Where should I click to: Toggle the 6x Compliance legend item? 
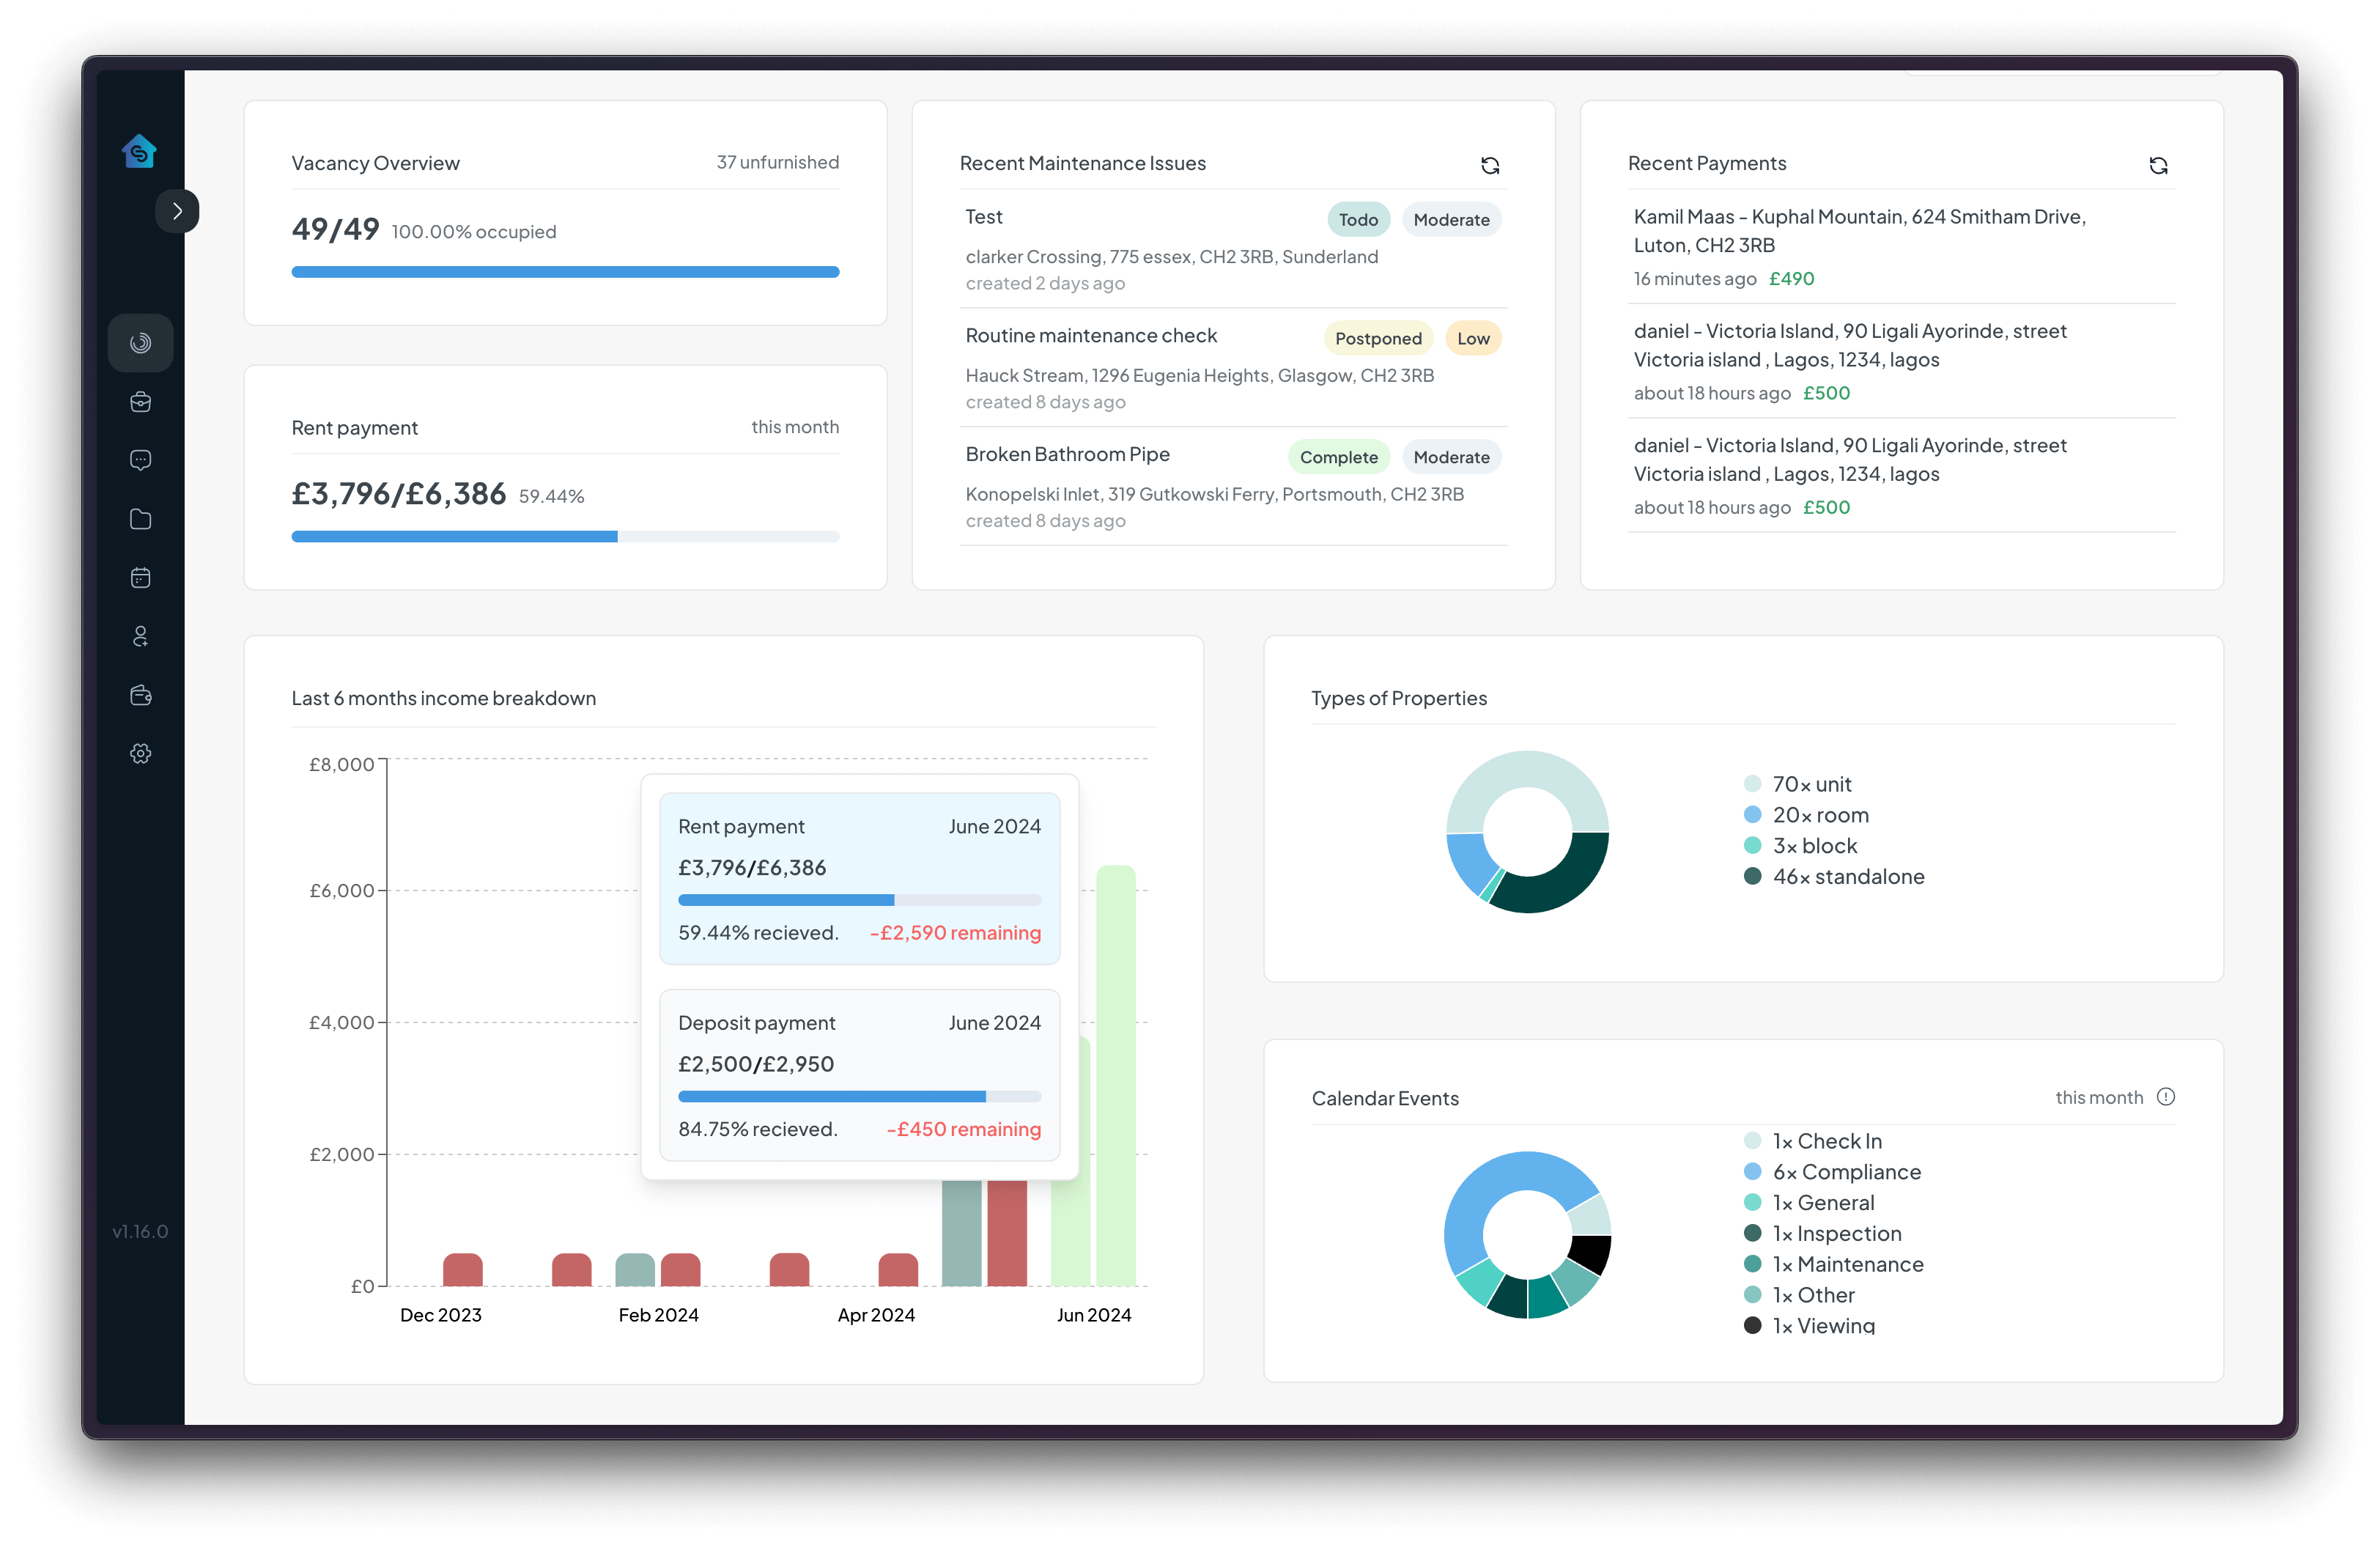(x=1832, y=1172)
